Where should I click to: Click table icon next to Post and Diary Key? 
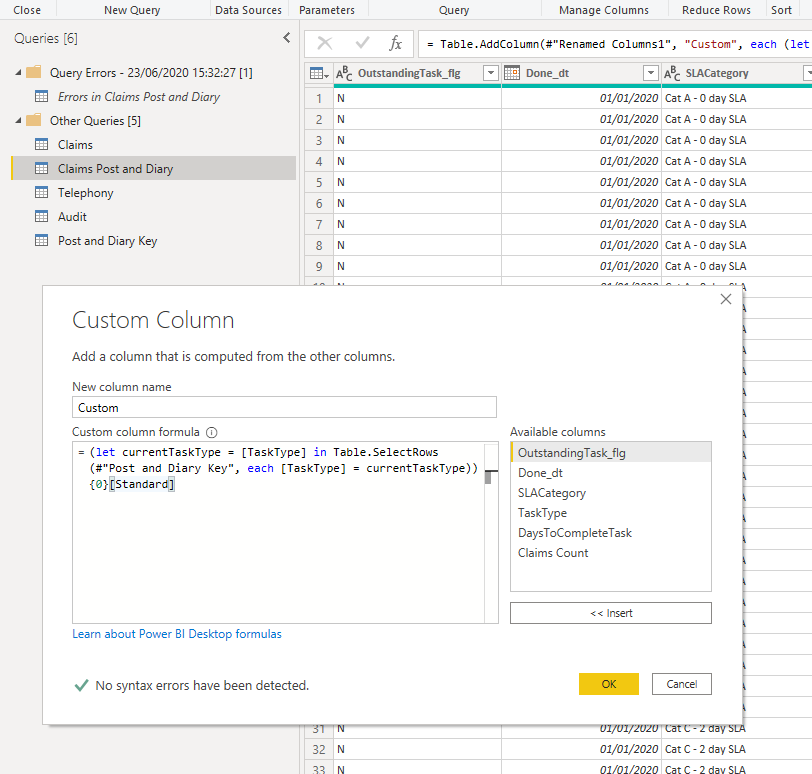(x=41, y=241)
